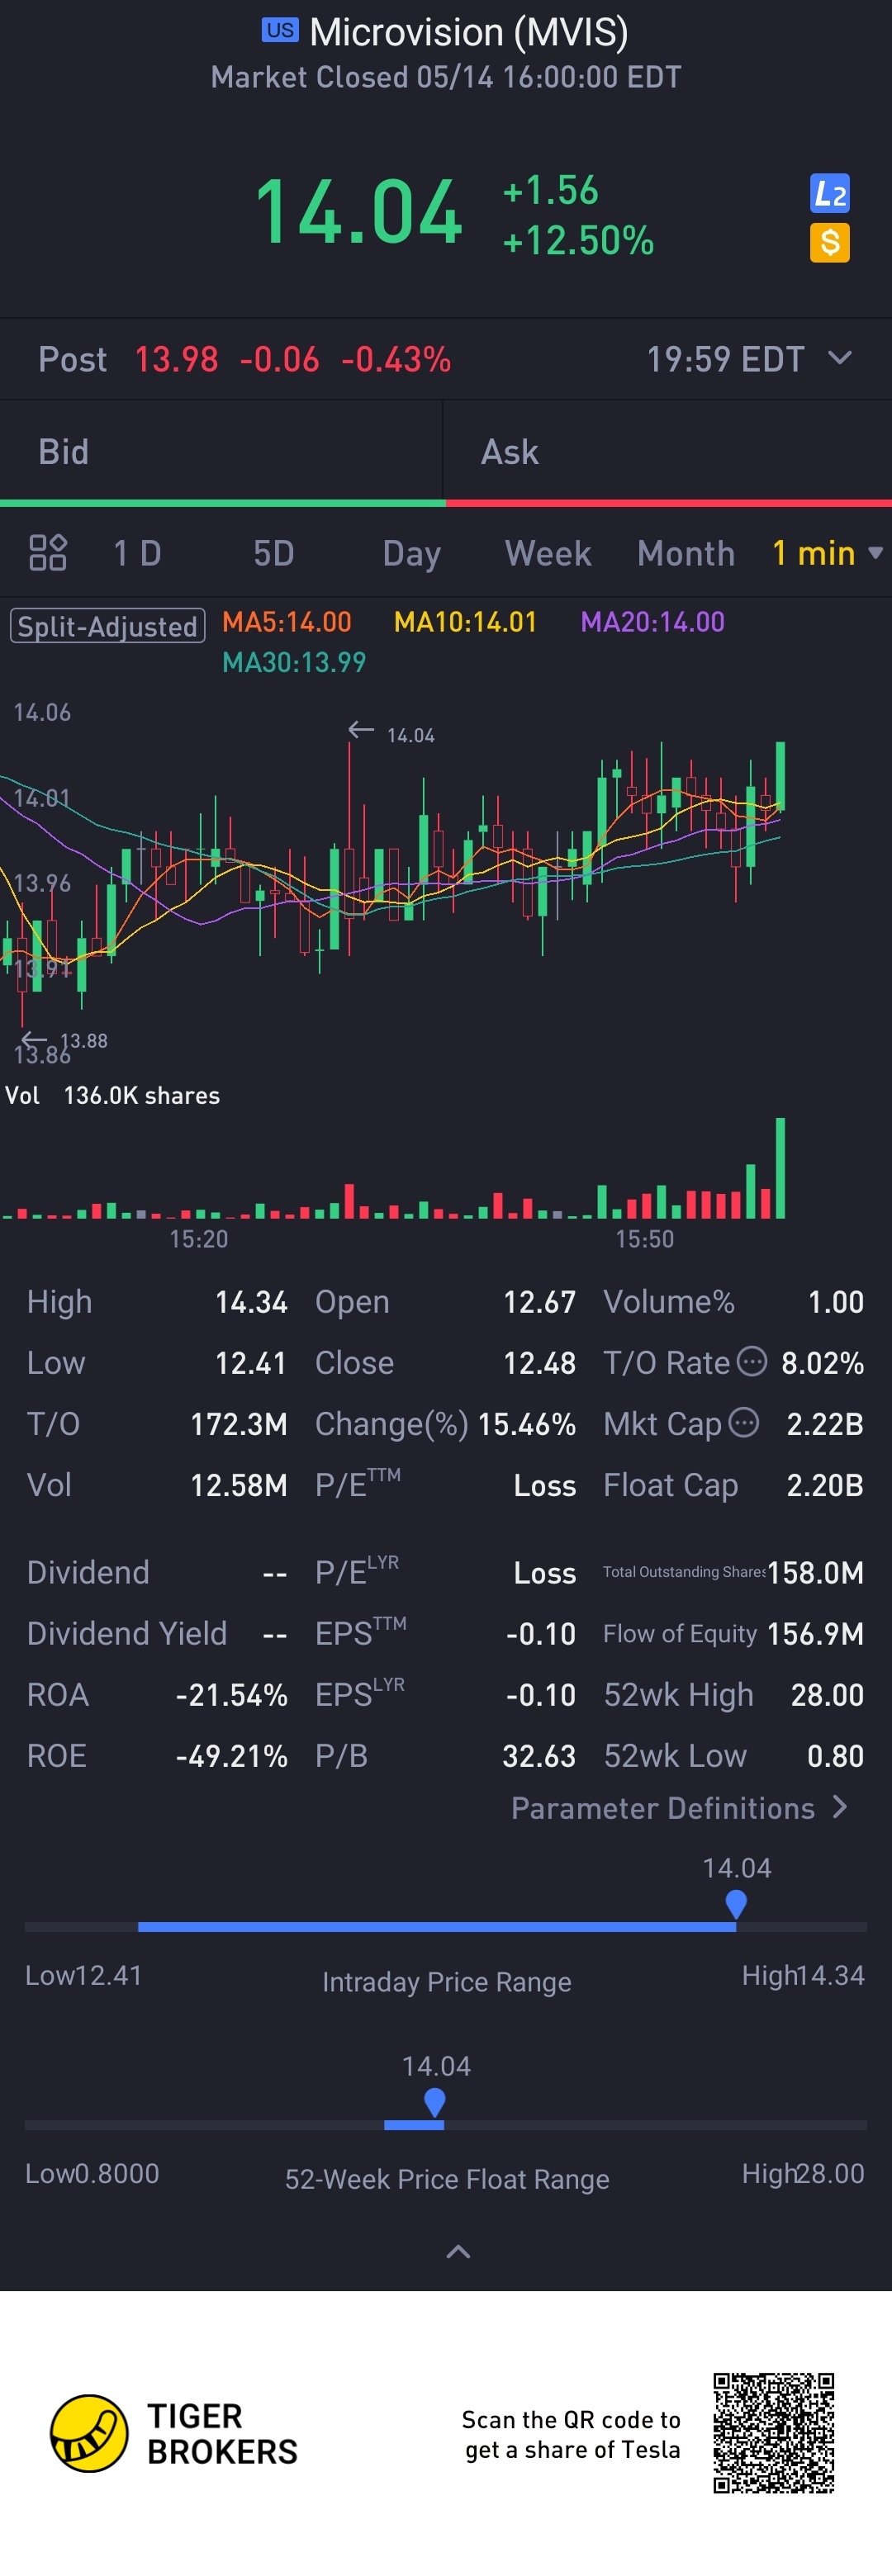
Task: Open the chart layout grid icon
Action: click(47, 552)
